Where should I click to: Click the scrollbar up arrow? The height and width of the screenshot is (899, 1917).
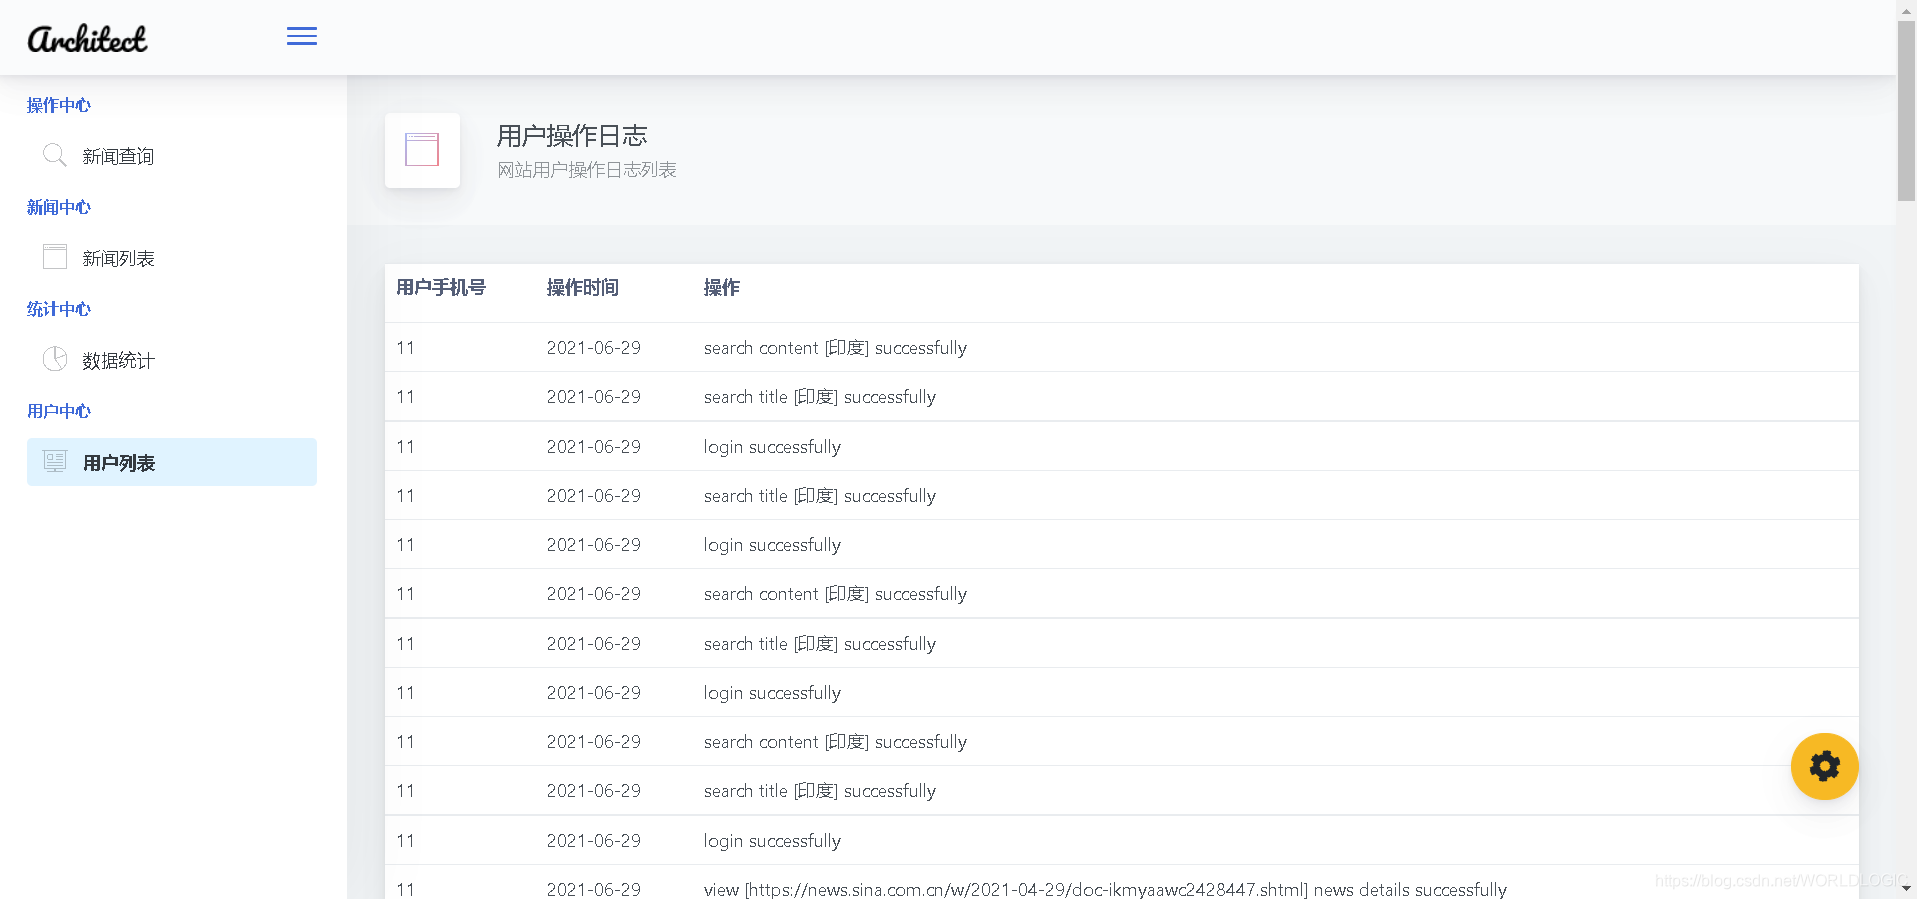[1906, 9]
